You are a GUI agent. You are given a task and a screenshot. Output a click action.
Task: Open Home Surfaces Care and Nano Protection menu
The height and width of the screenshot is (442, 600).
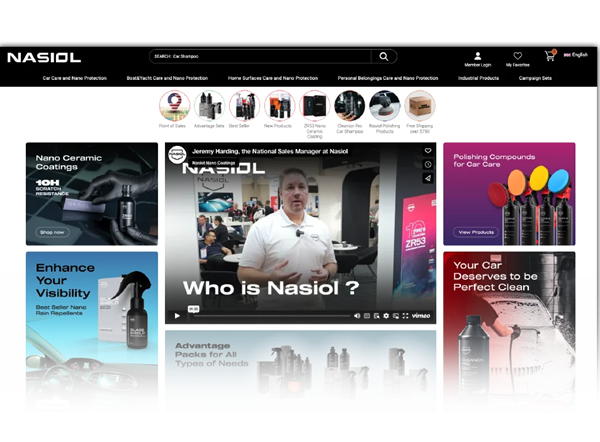coord(273,78)
